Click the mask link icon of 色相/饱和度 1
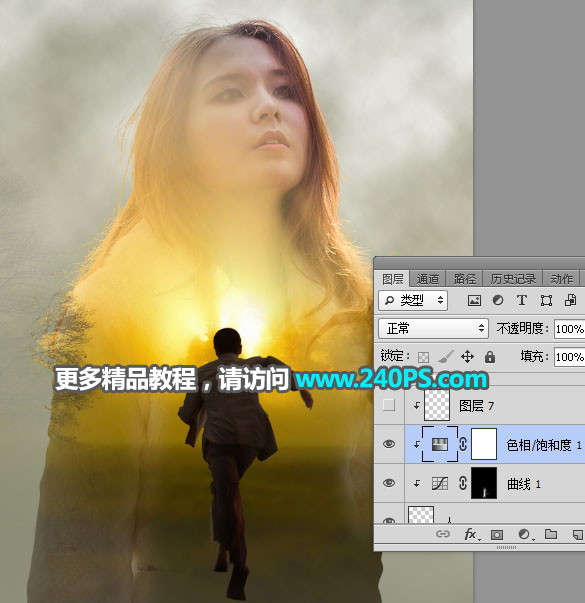Screen dimensions: 585x603 click(463, 444)
